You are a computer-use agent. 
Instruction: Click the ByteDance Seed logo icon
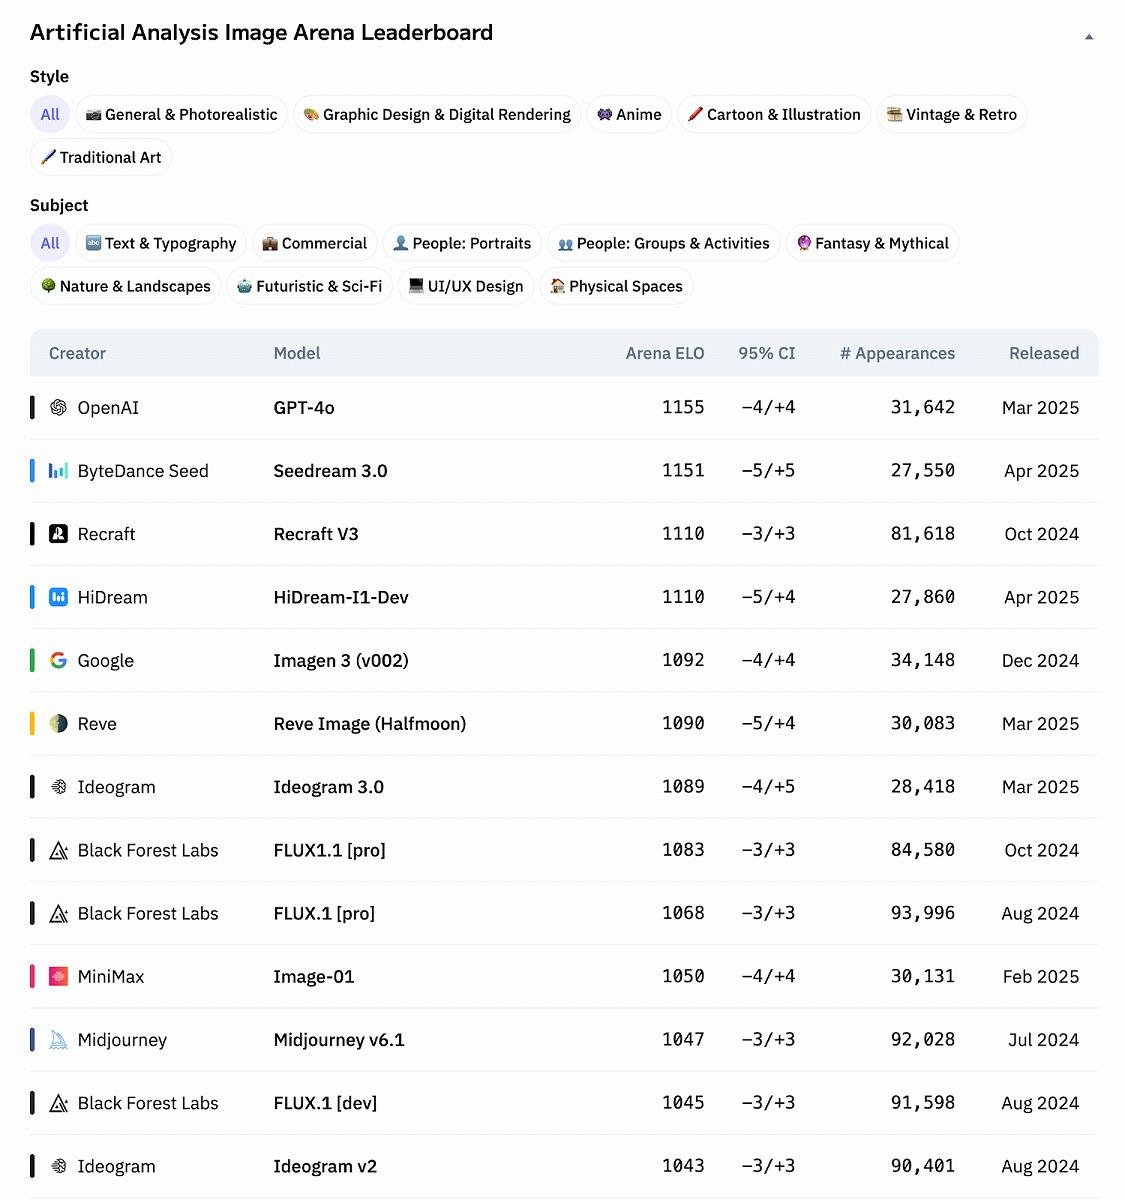tap(59, 470)
